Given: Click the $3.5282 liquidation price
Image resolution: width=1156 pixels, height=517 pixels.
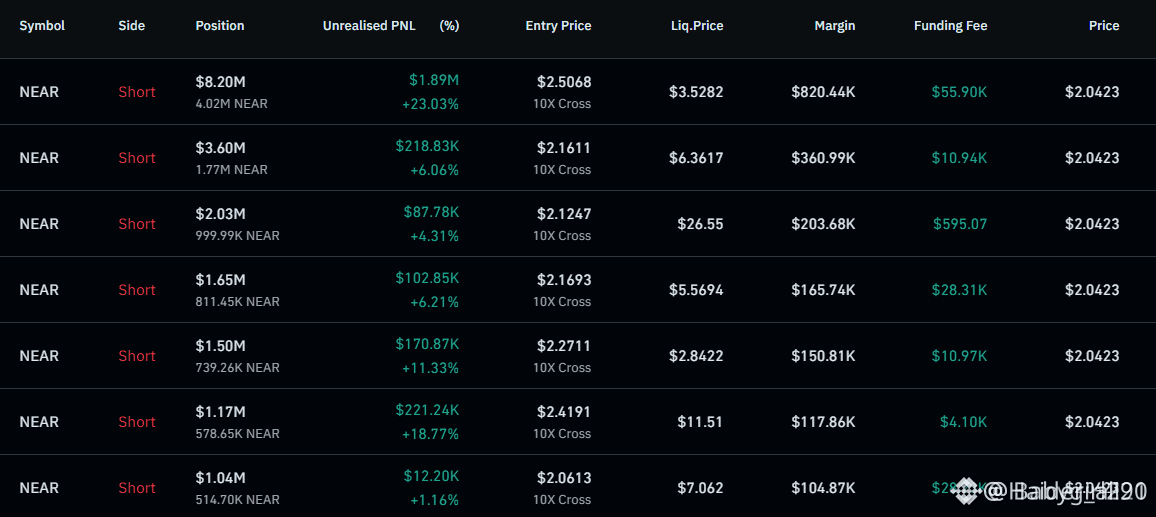Looking at the screenshot, I should point(696,92).
